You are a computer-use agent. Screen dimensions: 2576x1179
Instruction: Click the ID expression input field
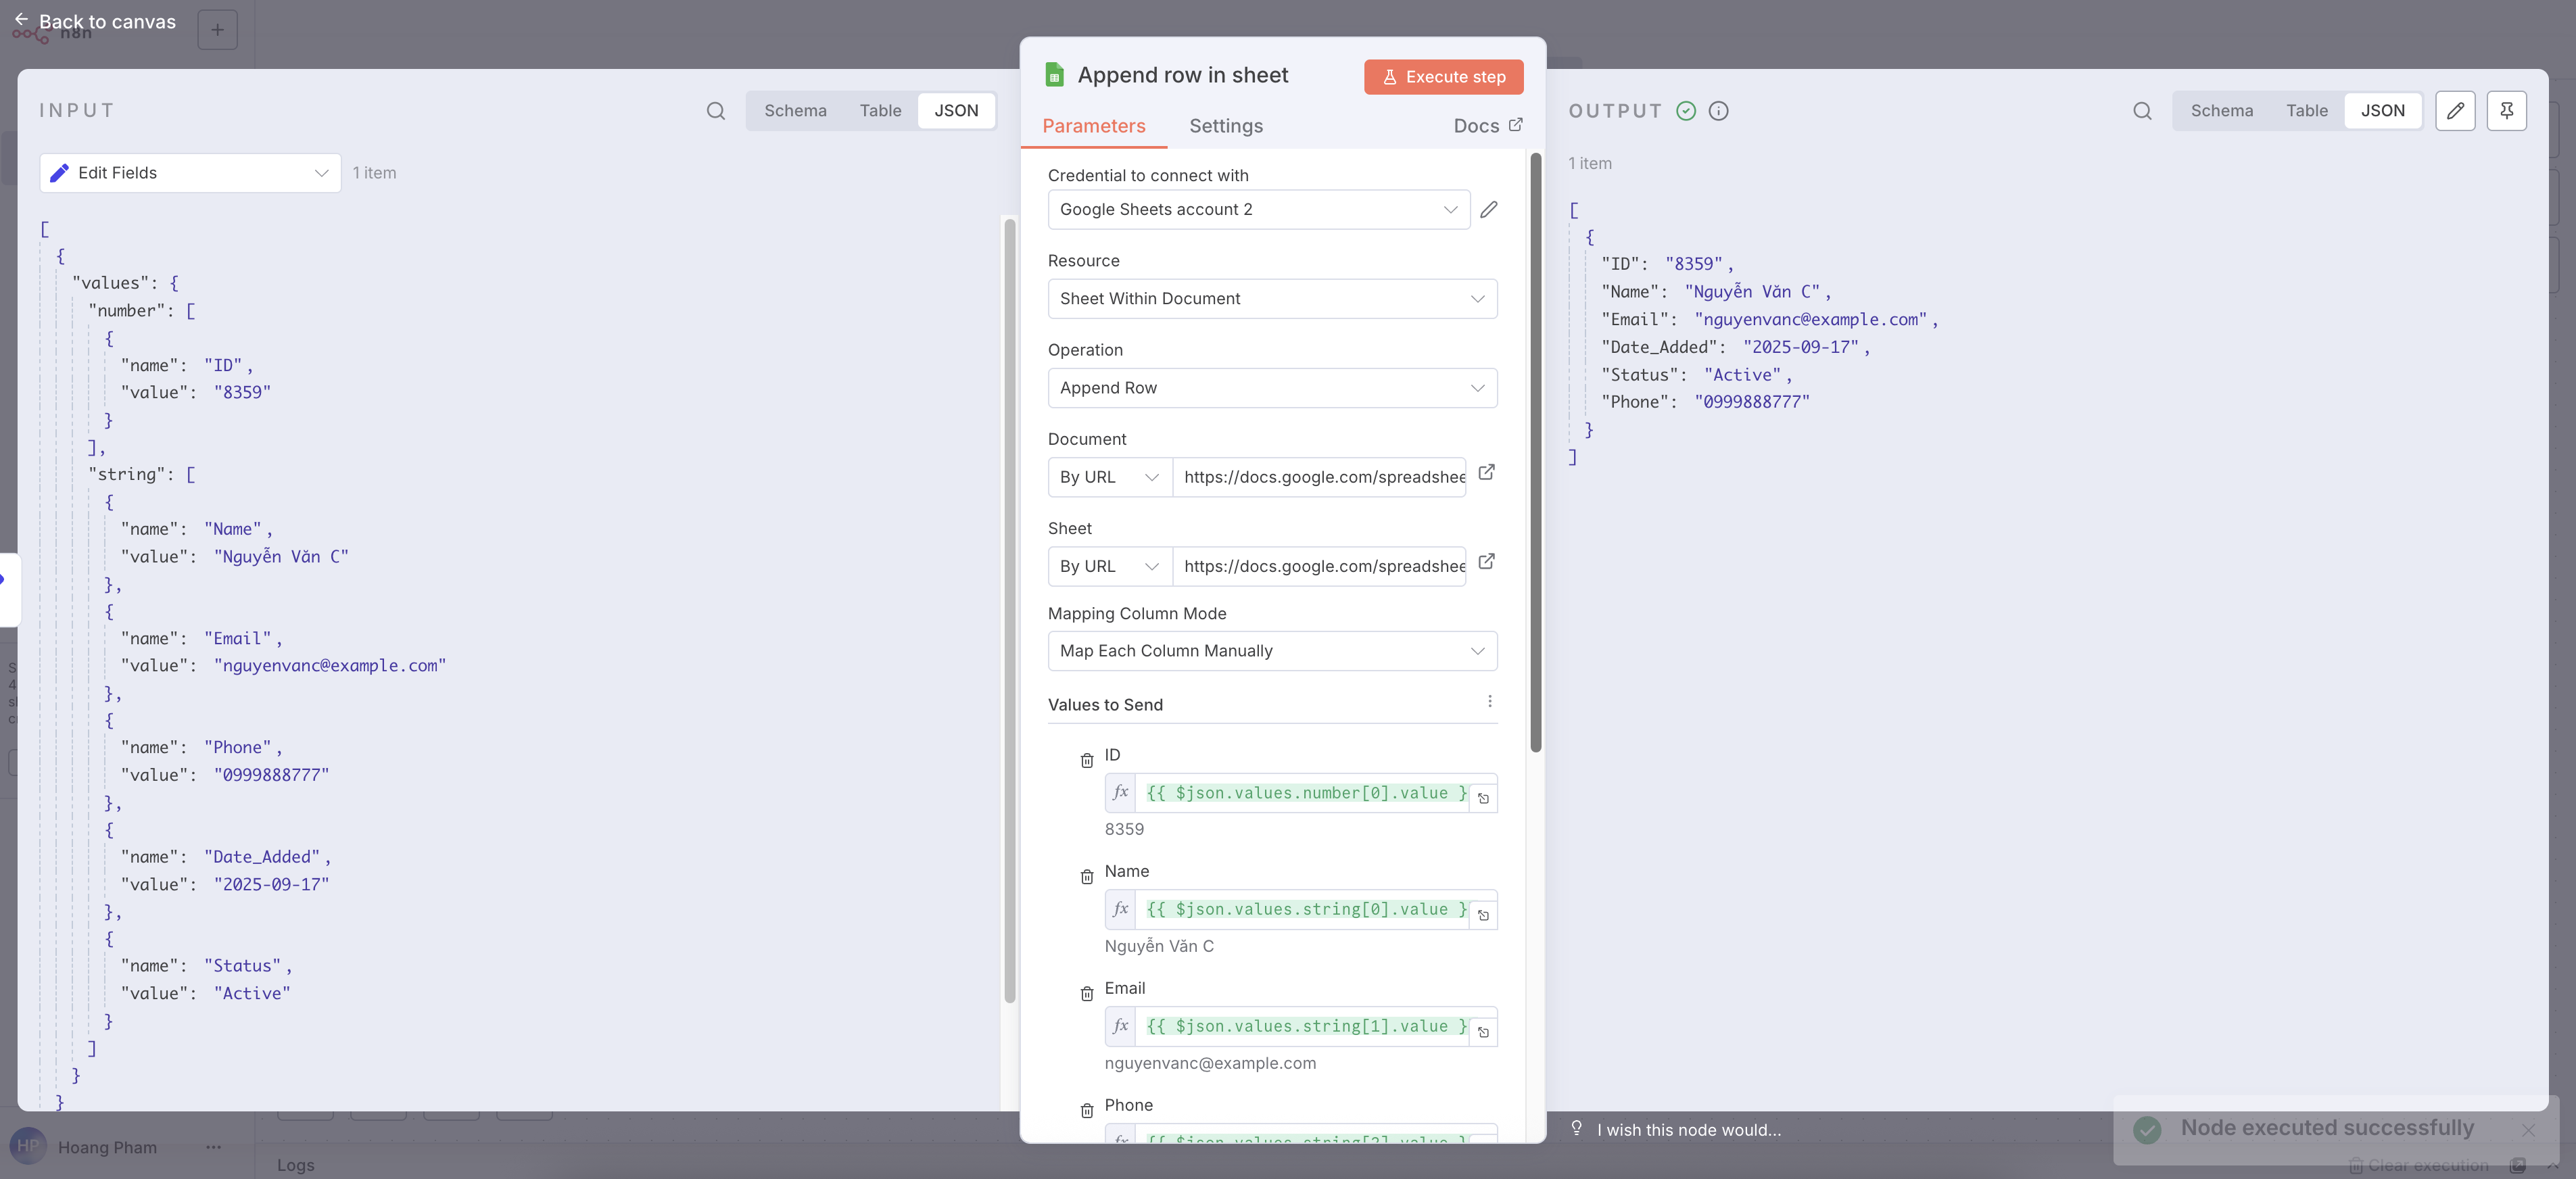coord(1303,792)
